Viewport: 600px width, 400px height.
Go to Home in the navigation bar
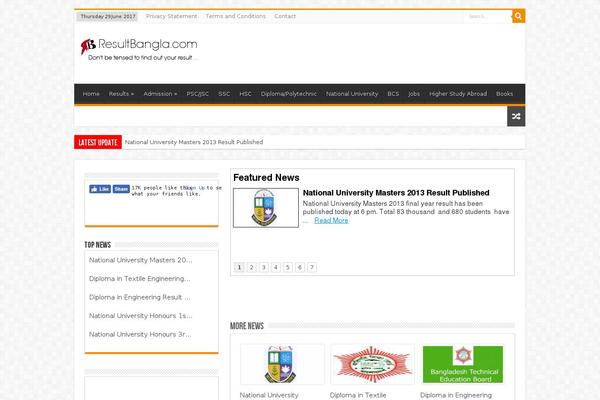(x=91, y=94)
